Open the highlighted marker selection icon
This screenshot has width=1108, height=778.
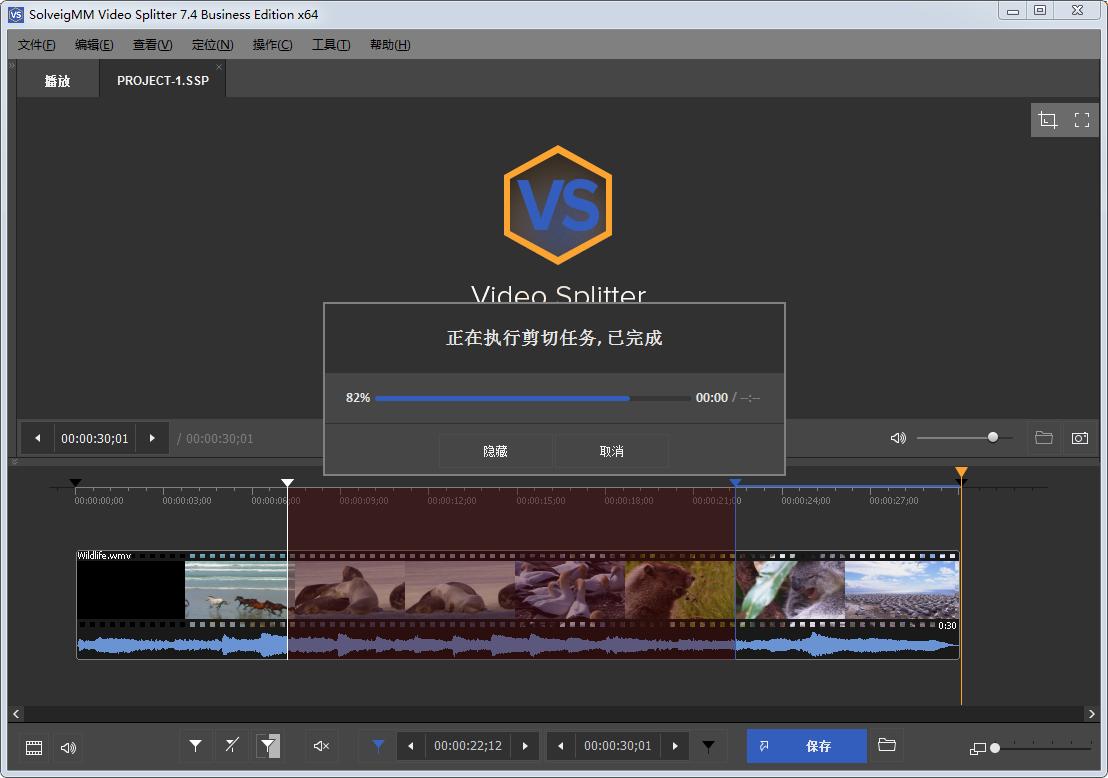click(269, 746)
